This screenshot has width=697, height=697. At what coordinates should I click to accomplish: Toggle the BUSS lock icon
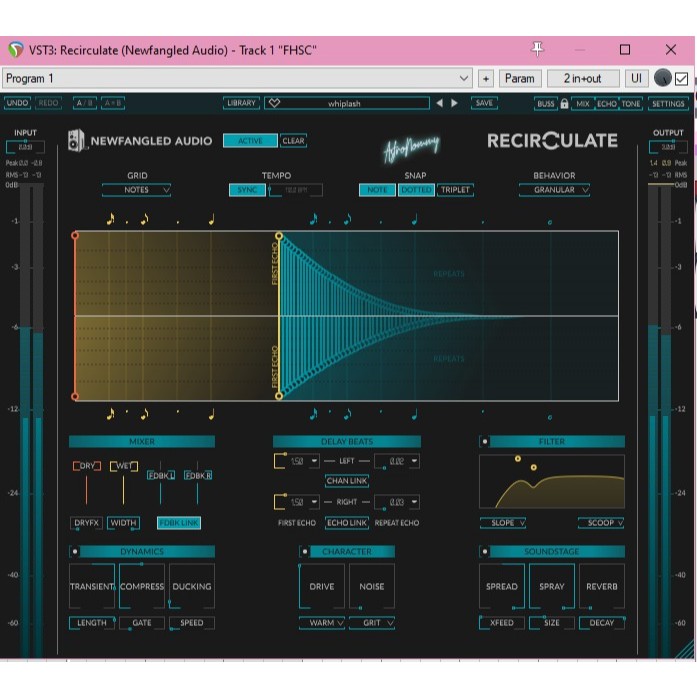[564, 104]
